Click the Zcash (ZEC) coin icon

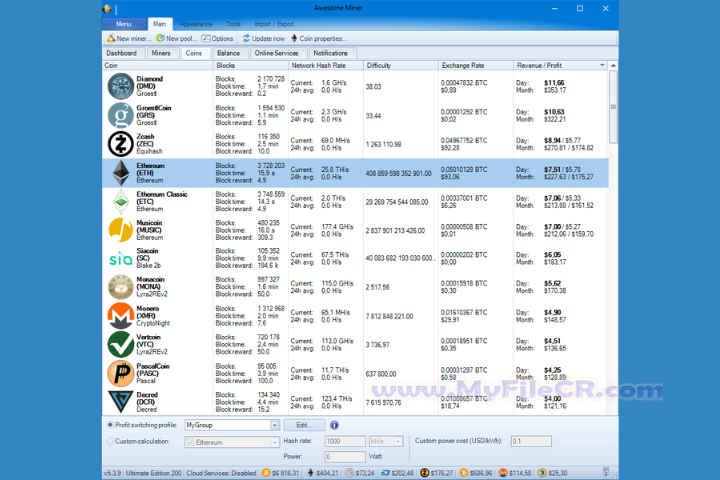pos(120,144)
